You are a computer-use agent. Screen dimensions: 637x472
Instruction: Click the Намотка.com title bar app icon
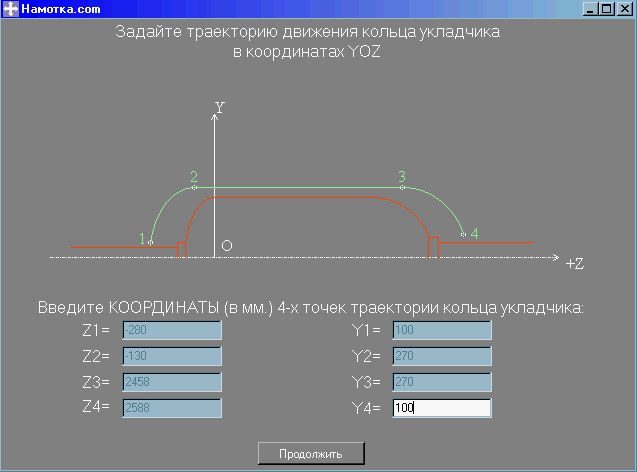click(11, 9)
